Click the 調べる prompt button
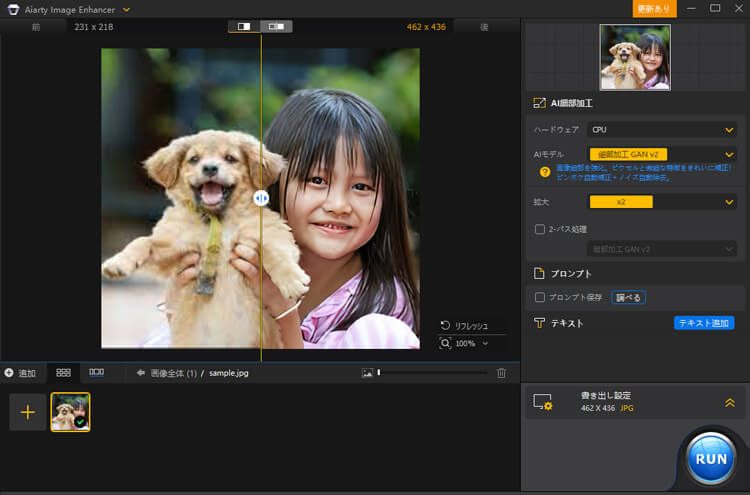Viewport: 750px width, 495px height. click(628, 297)
